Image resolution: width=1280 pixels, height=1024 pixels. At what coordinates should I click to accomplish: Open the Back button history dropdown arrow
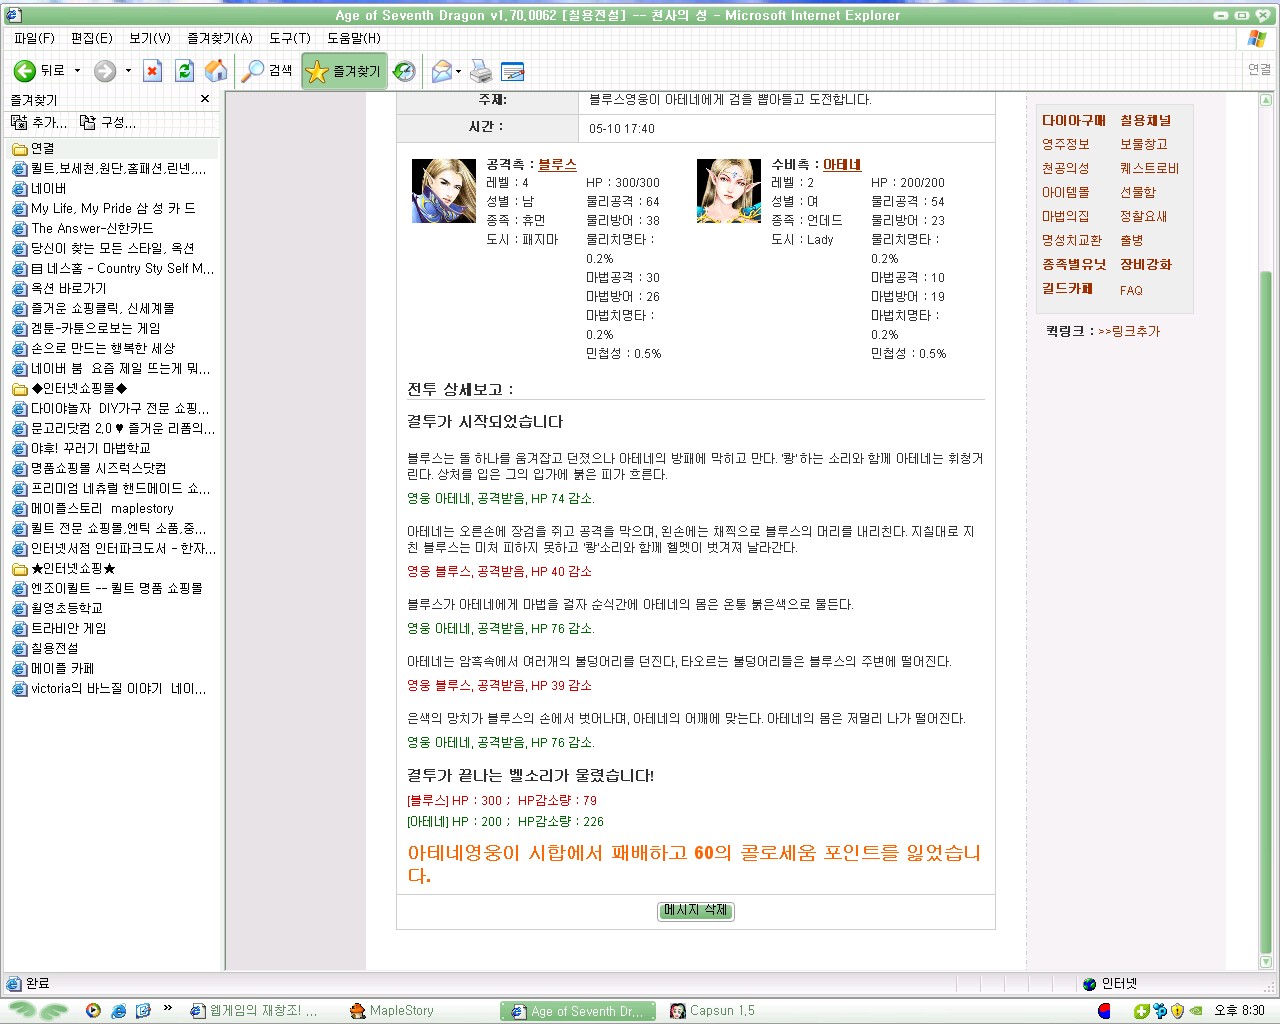(x=78, y=71)
